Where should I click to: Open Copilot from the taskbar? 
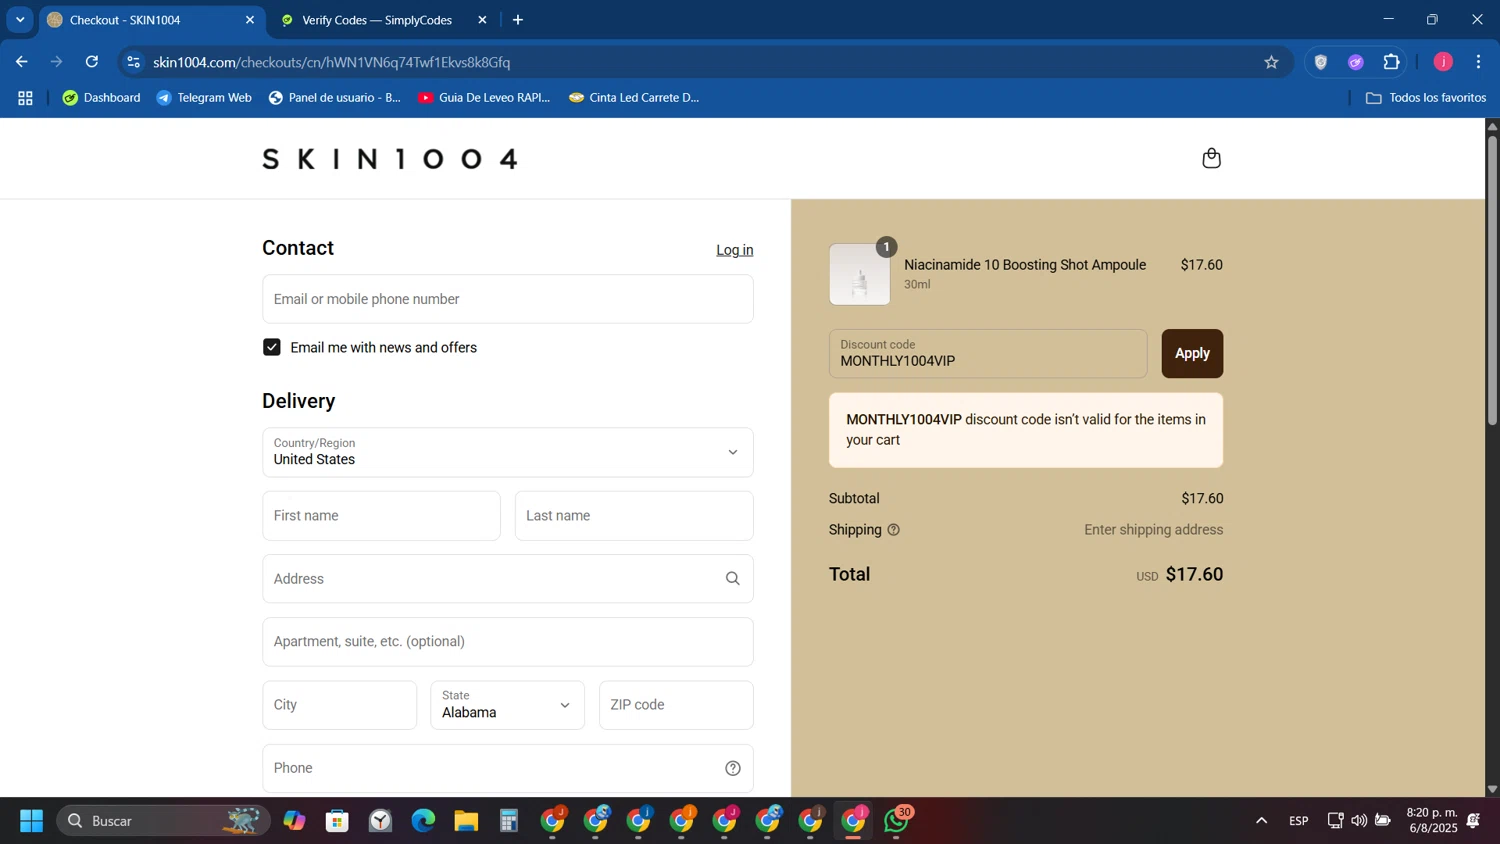(x=294, y=821)
